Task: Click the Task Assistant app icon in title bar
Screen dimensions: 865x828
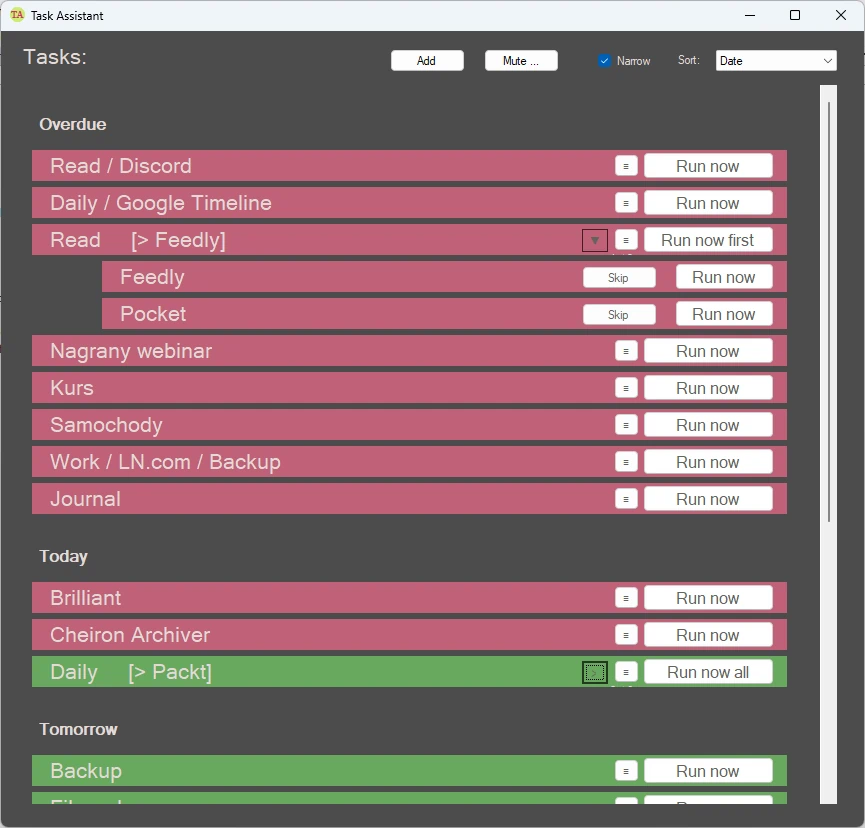Action: click(17, 15)
